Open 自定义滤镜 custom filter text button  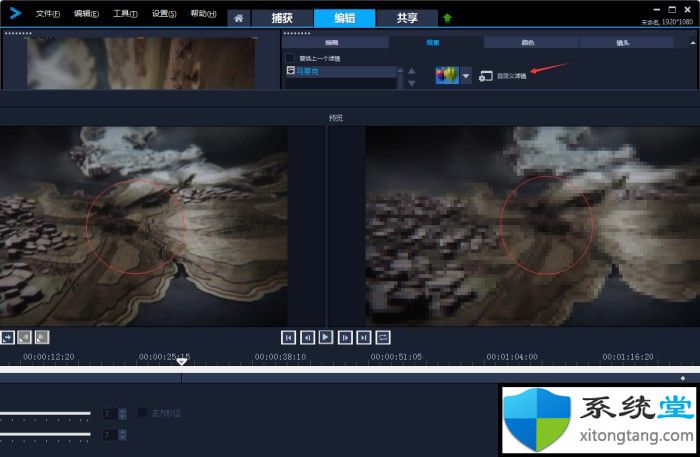(512, 76)
